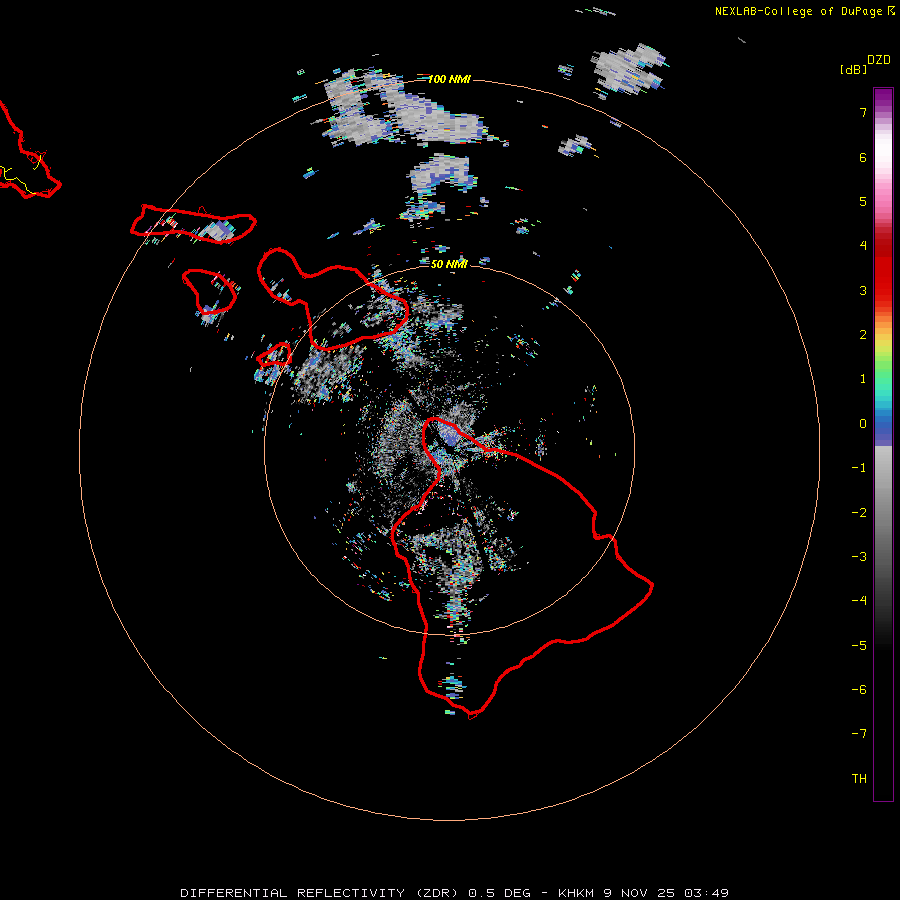Click the DZD label above color scale

click(x=879, y=60)
